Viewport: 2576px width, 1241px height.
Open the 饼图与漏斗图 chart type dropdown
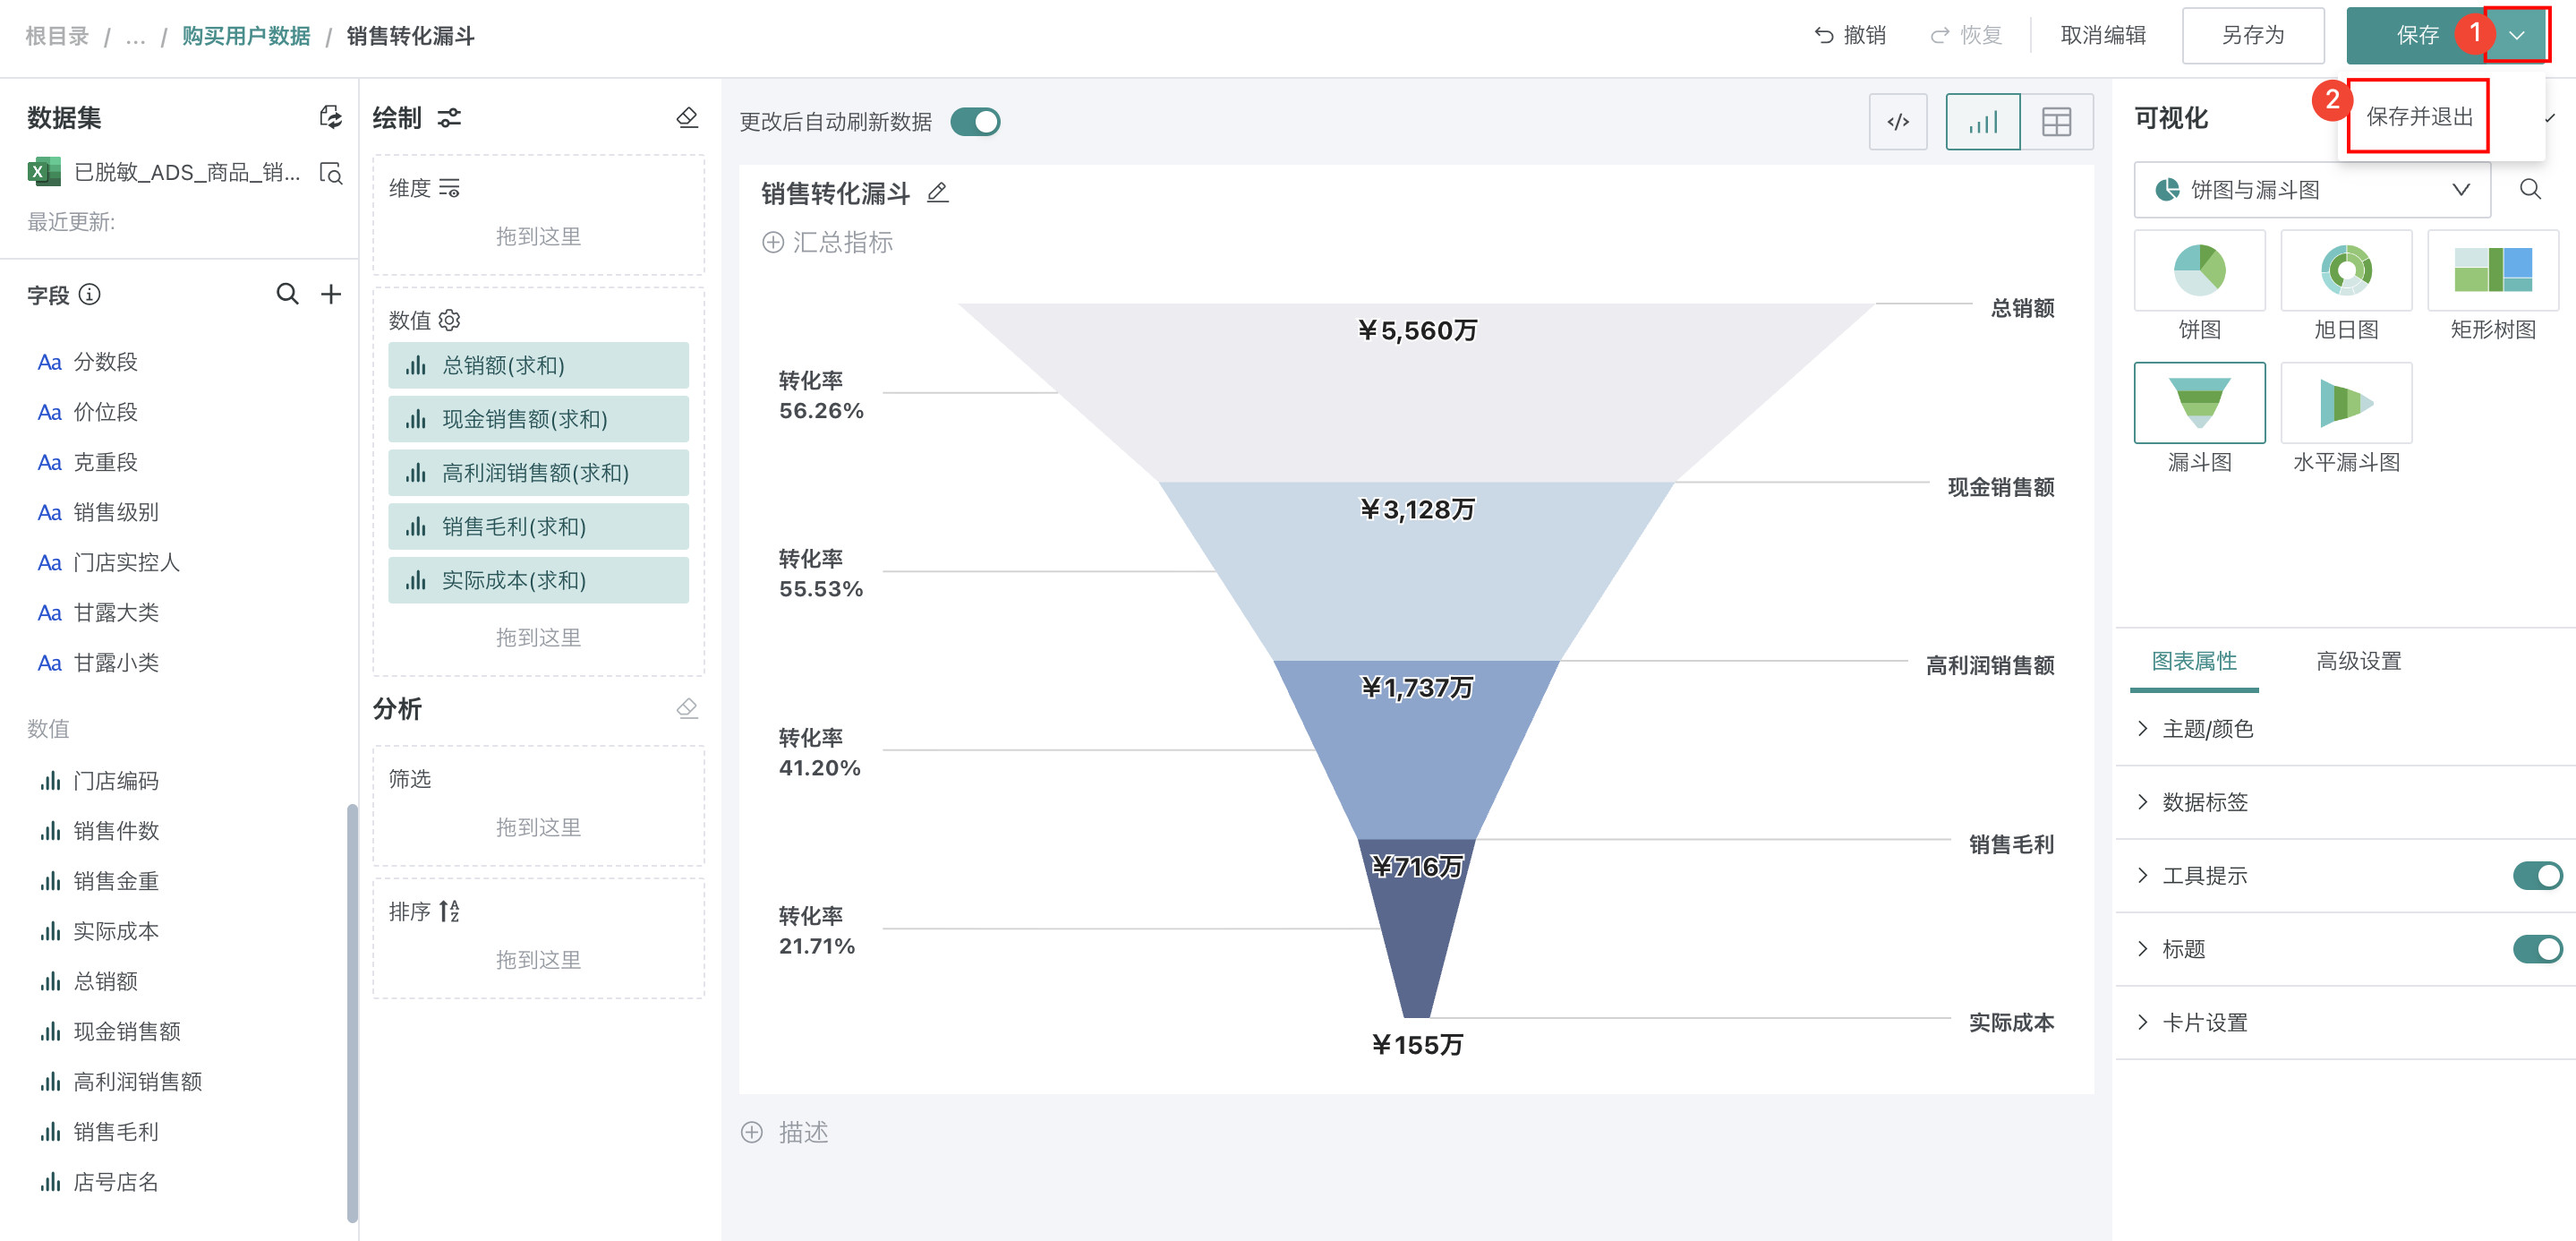[2311, 190]
